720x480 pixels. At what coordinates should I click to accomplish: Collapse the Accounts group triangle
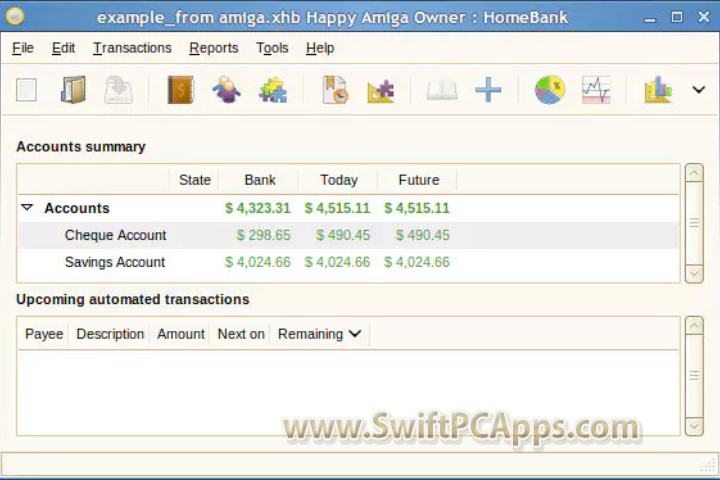coord(27,208)
